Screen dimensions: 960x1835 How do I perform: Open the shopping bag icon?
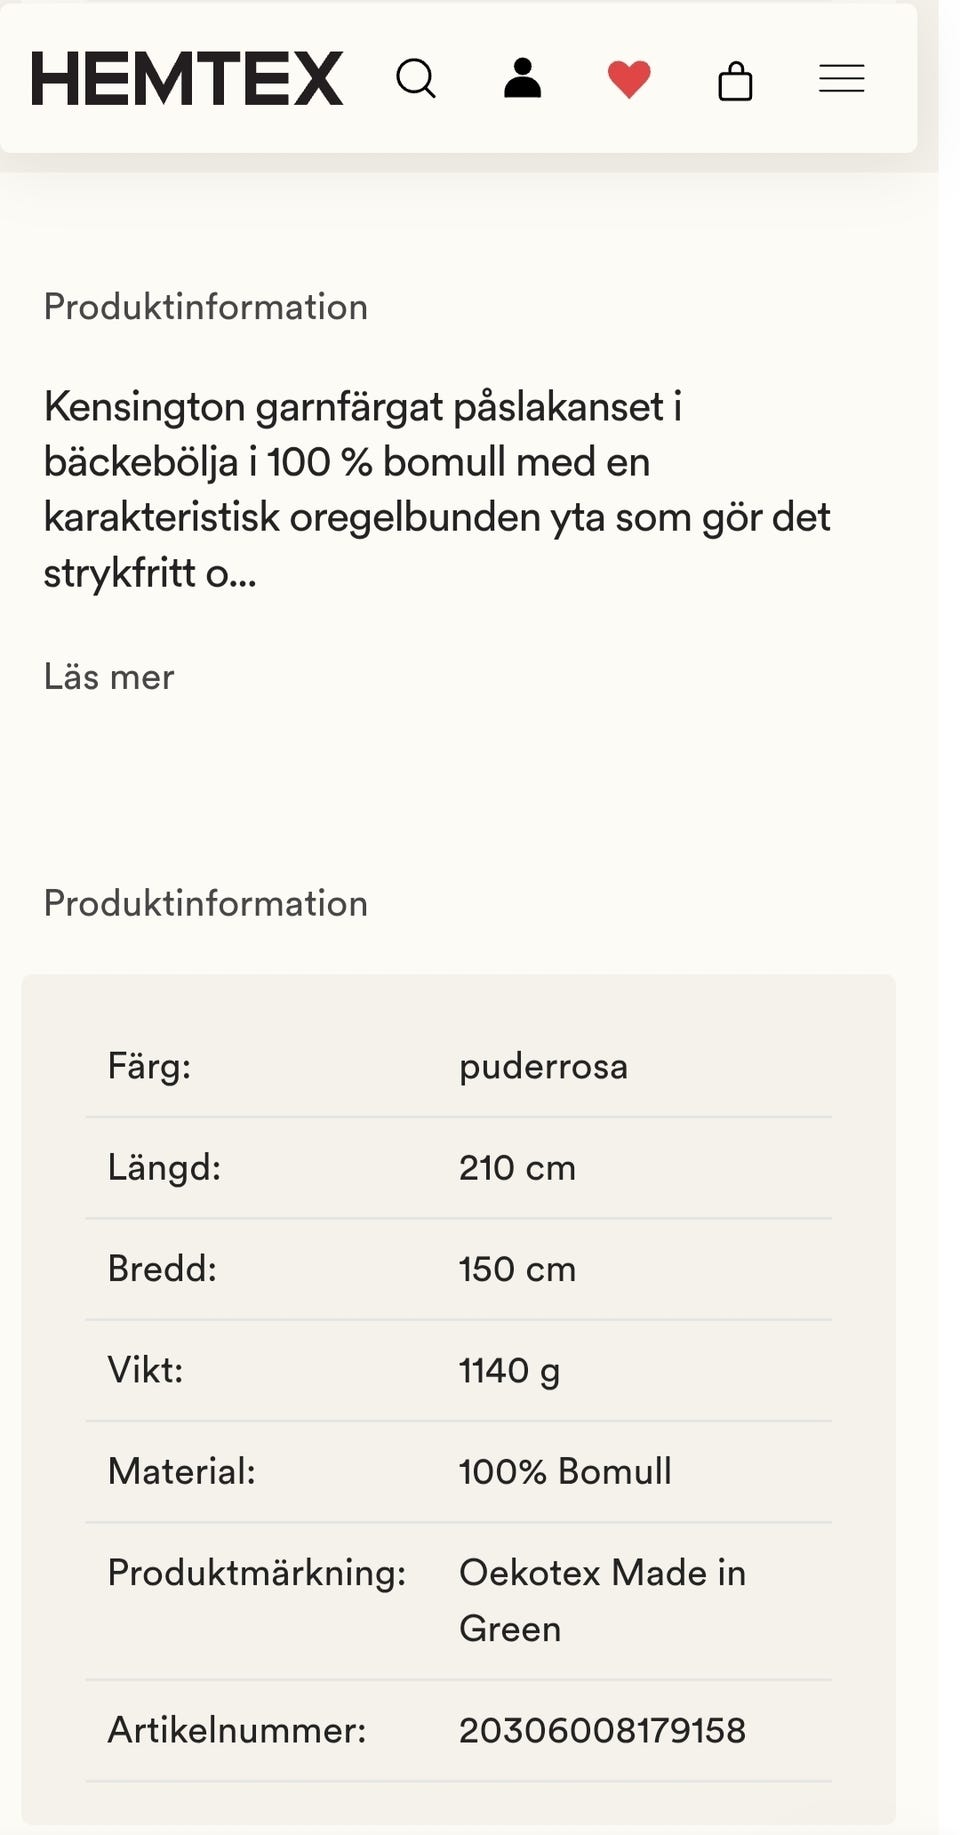point(735,80)
